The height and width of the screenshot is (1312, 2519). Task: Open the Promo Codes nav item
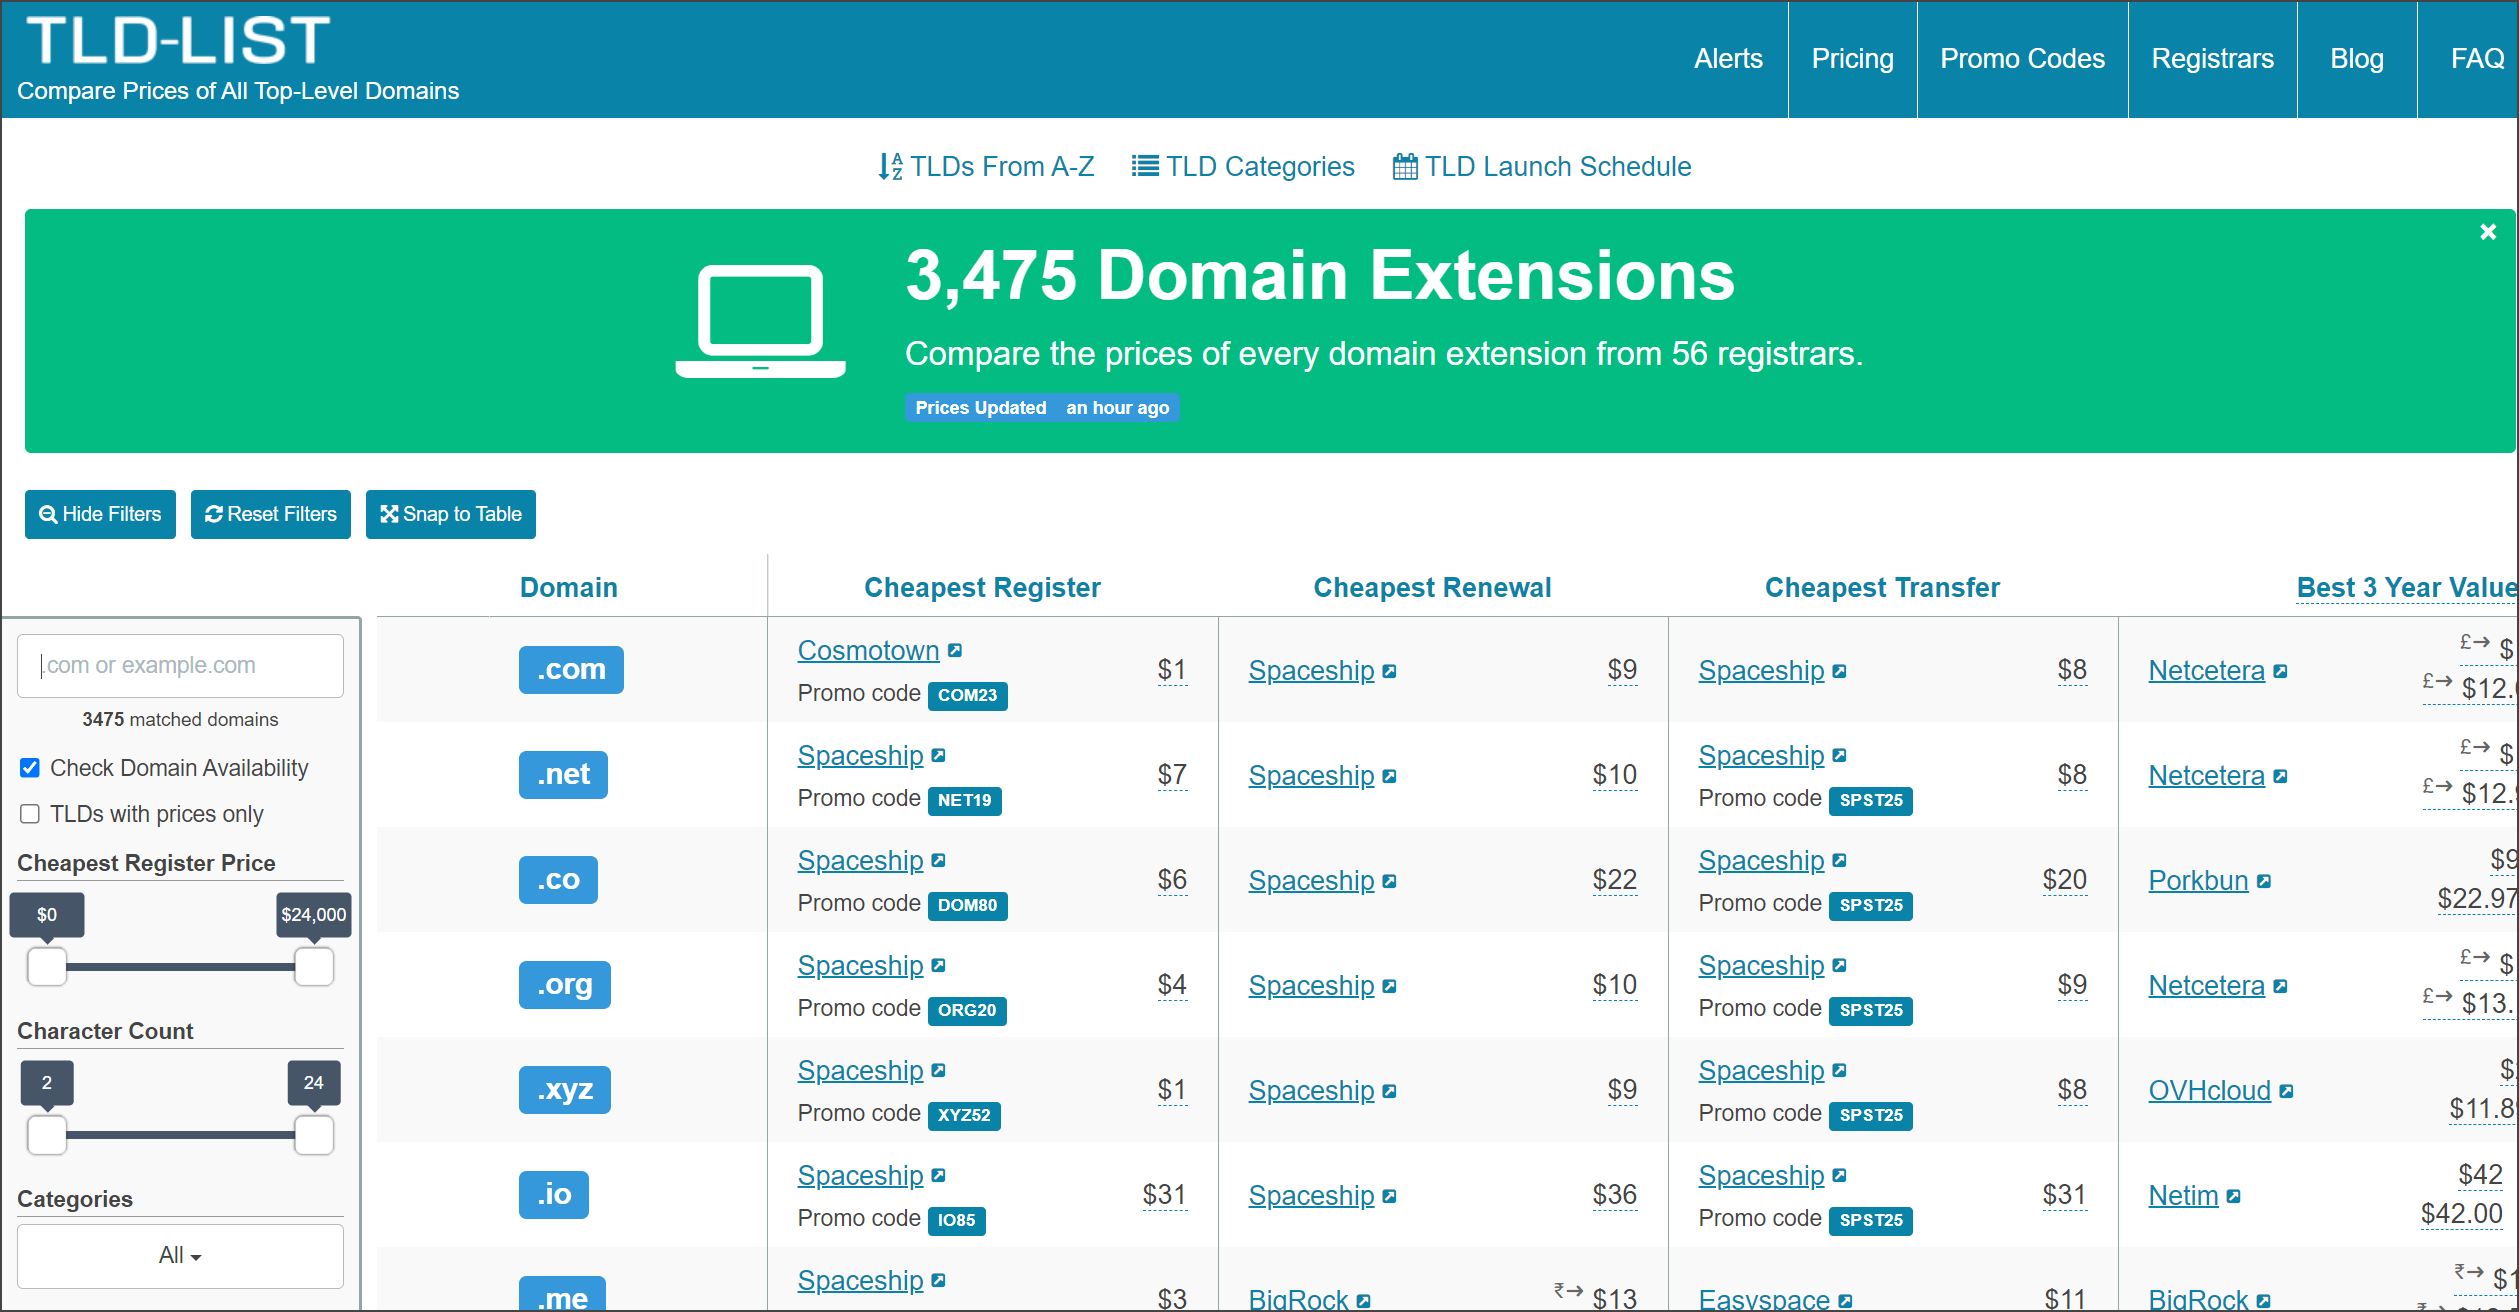[x=2022, y=59]
